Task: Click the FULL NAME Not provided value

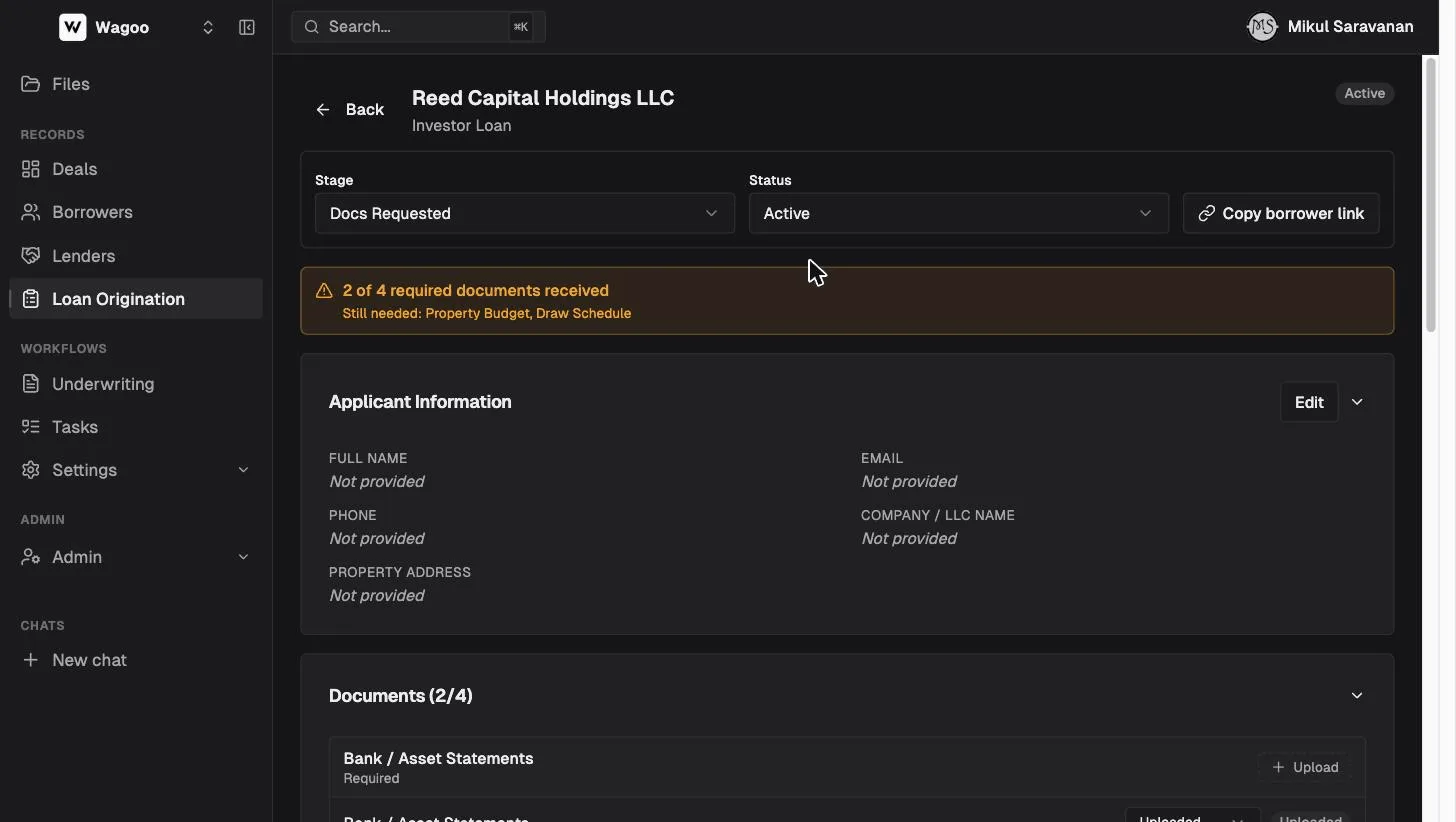Action: (x=377, y=482)
